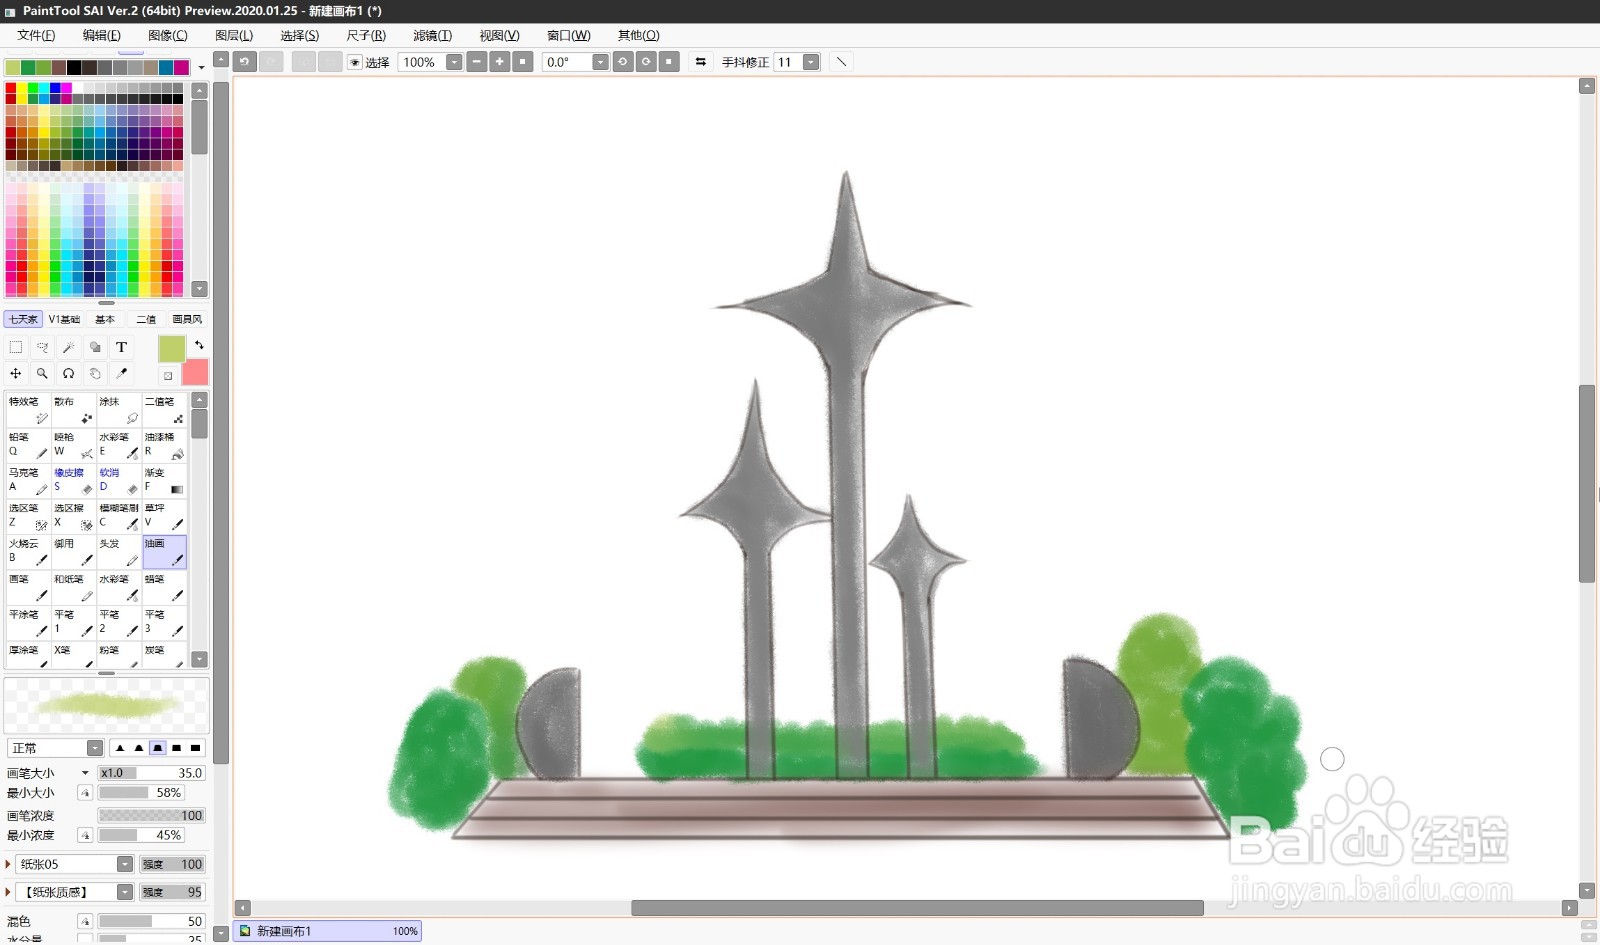
Task: Open the 纸张05 paper texture dropdown
Action: coord(125,864)
